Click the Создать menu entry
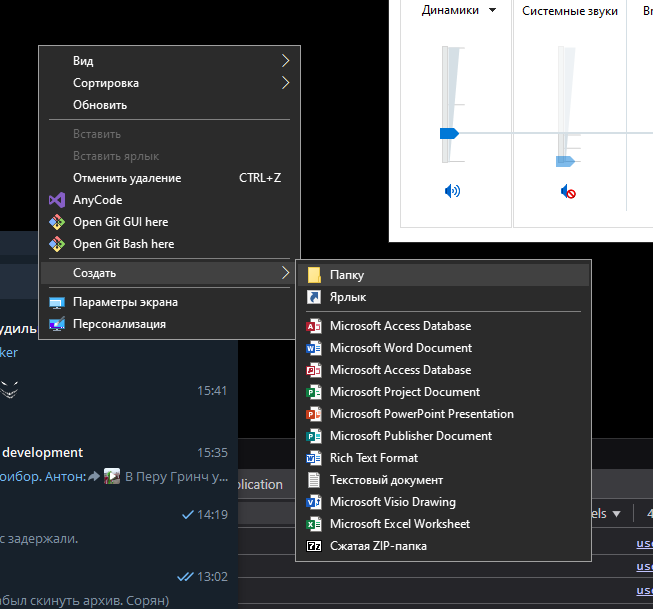Image resolution: width=653 pixels, height=609 pixels. coord(169,273)
